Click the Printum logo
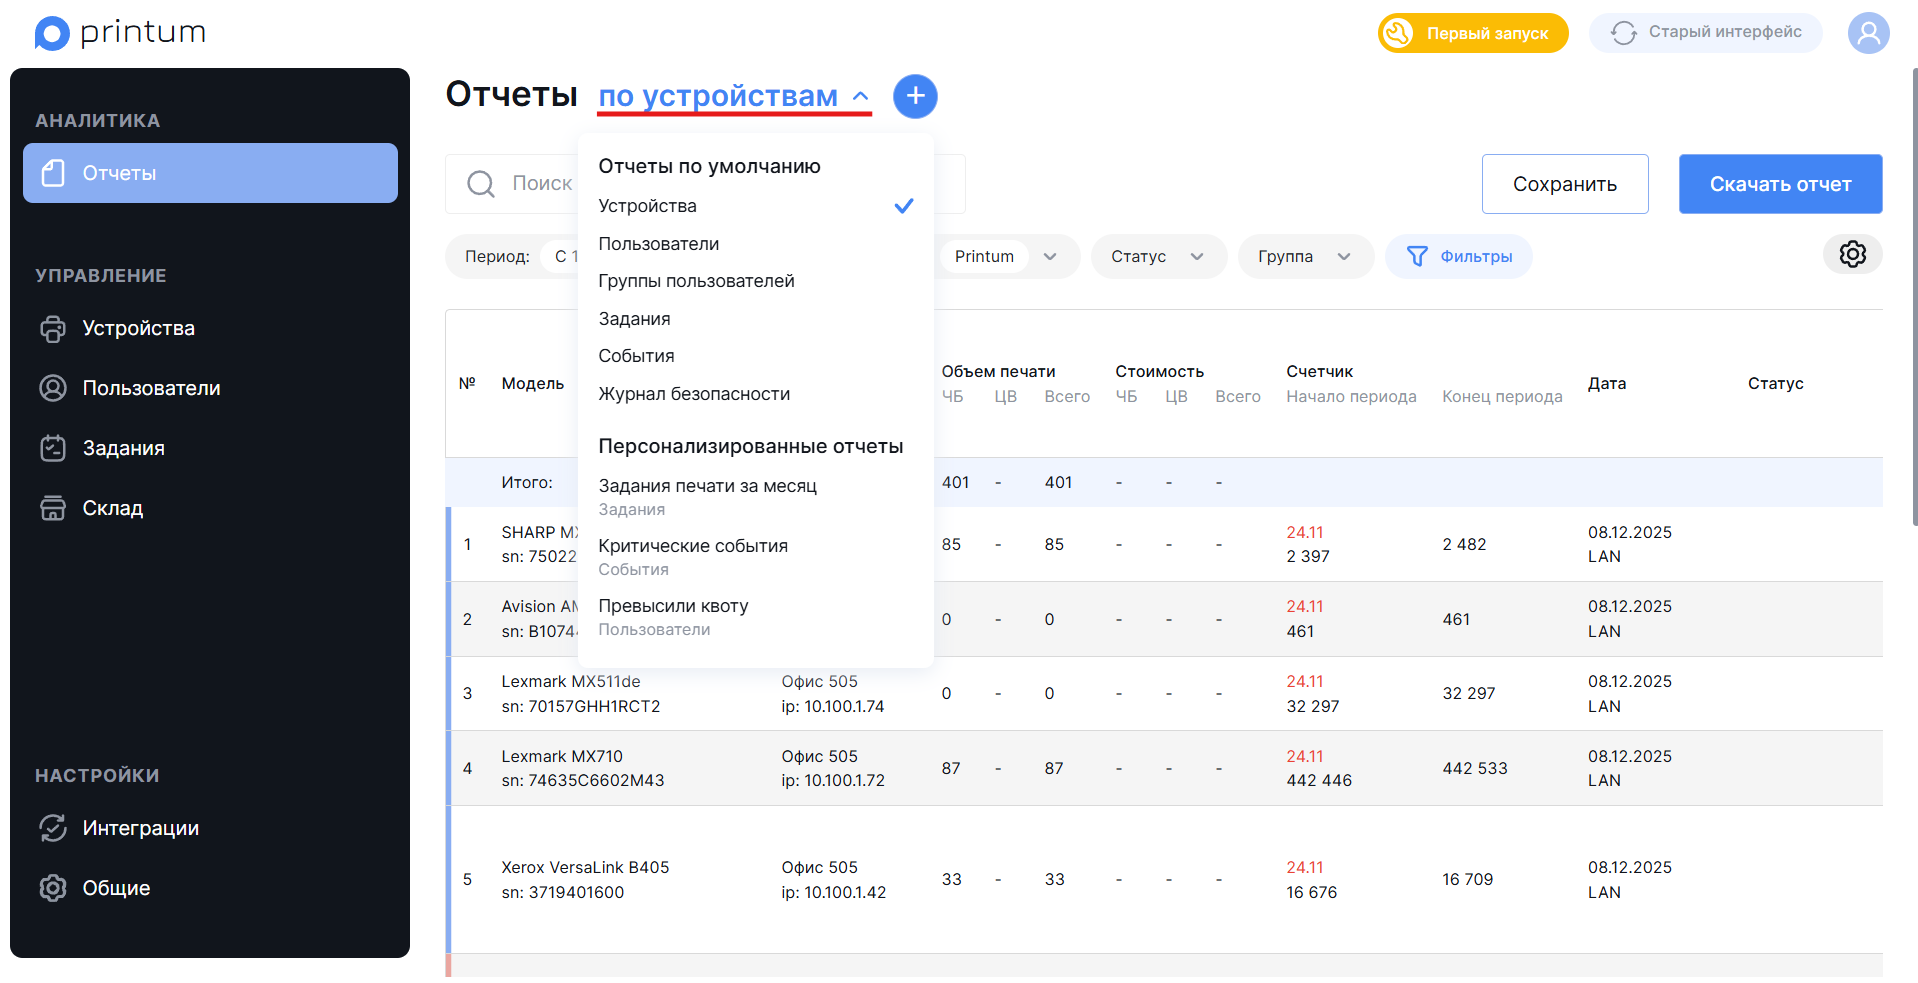This screenshot has width=1918, height=983. coord(120,33)
